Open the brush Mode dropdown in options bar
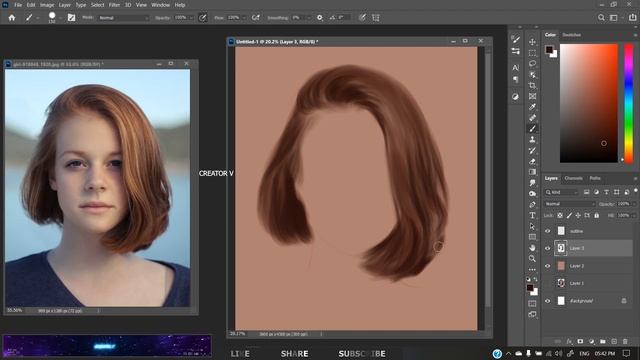This screenshot has width=640, height=360. (x=123, y=18)
